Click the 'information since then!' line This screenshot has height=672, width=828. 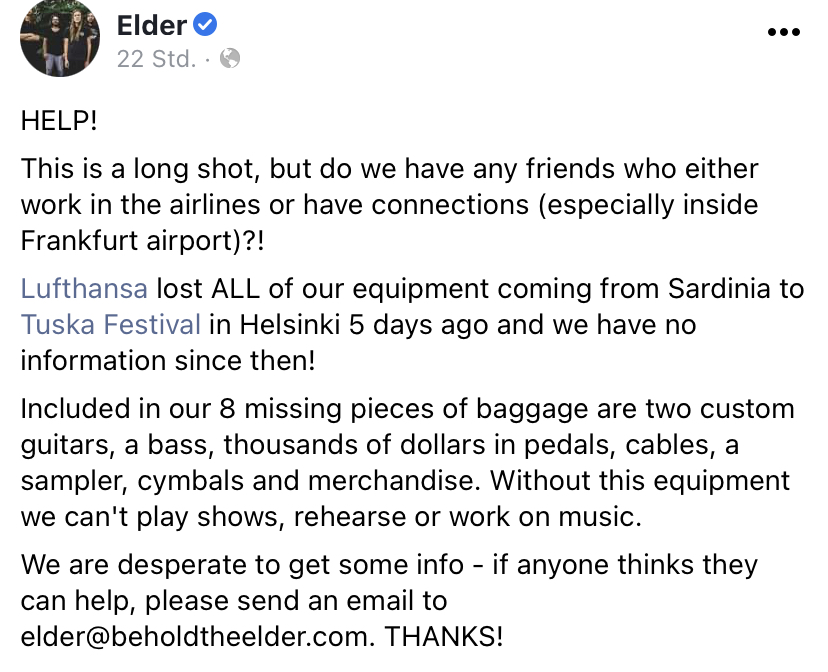point(168,361)
